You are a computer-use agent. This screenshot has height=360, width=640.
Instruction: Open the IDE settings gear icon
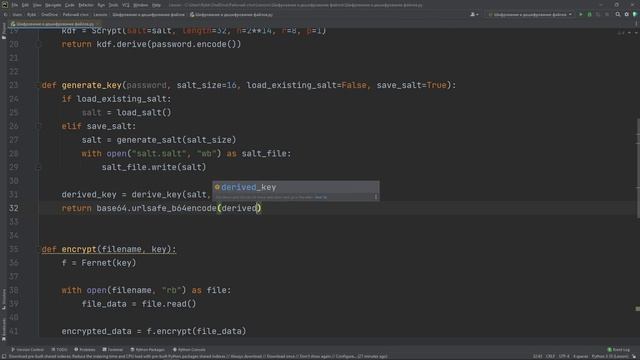[x=627, y=15]
